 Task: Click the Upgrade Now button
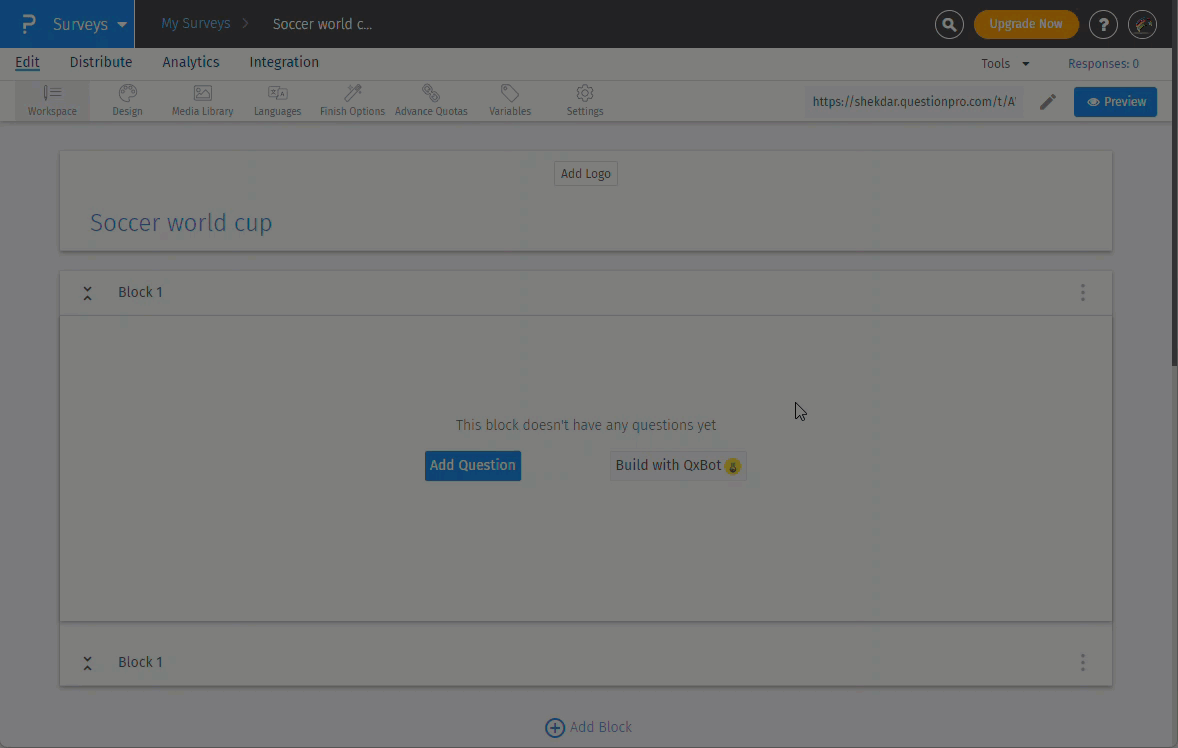point(1025,24)
